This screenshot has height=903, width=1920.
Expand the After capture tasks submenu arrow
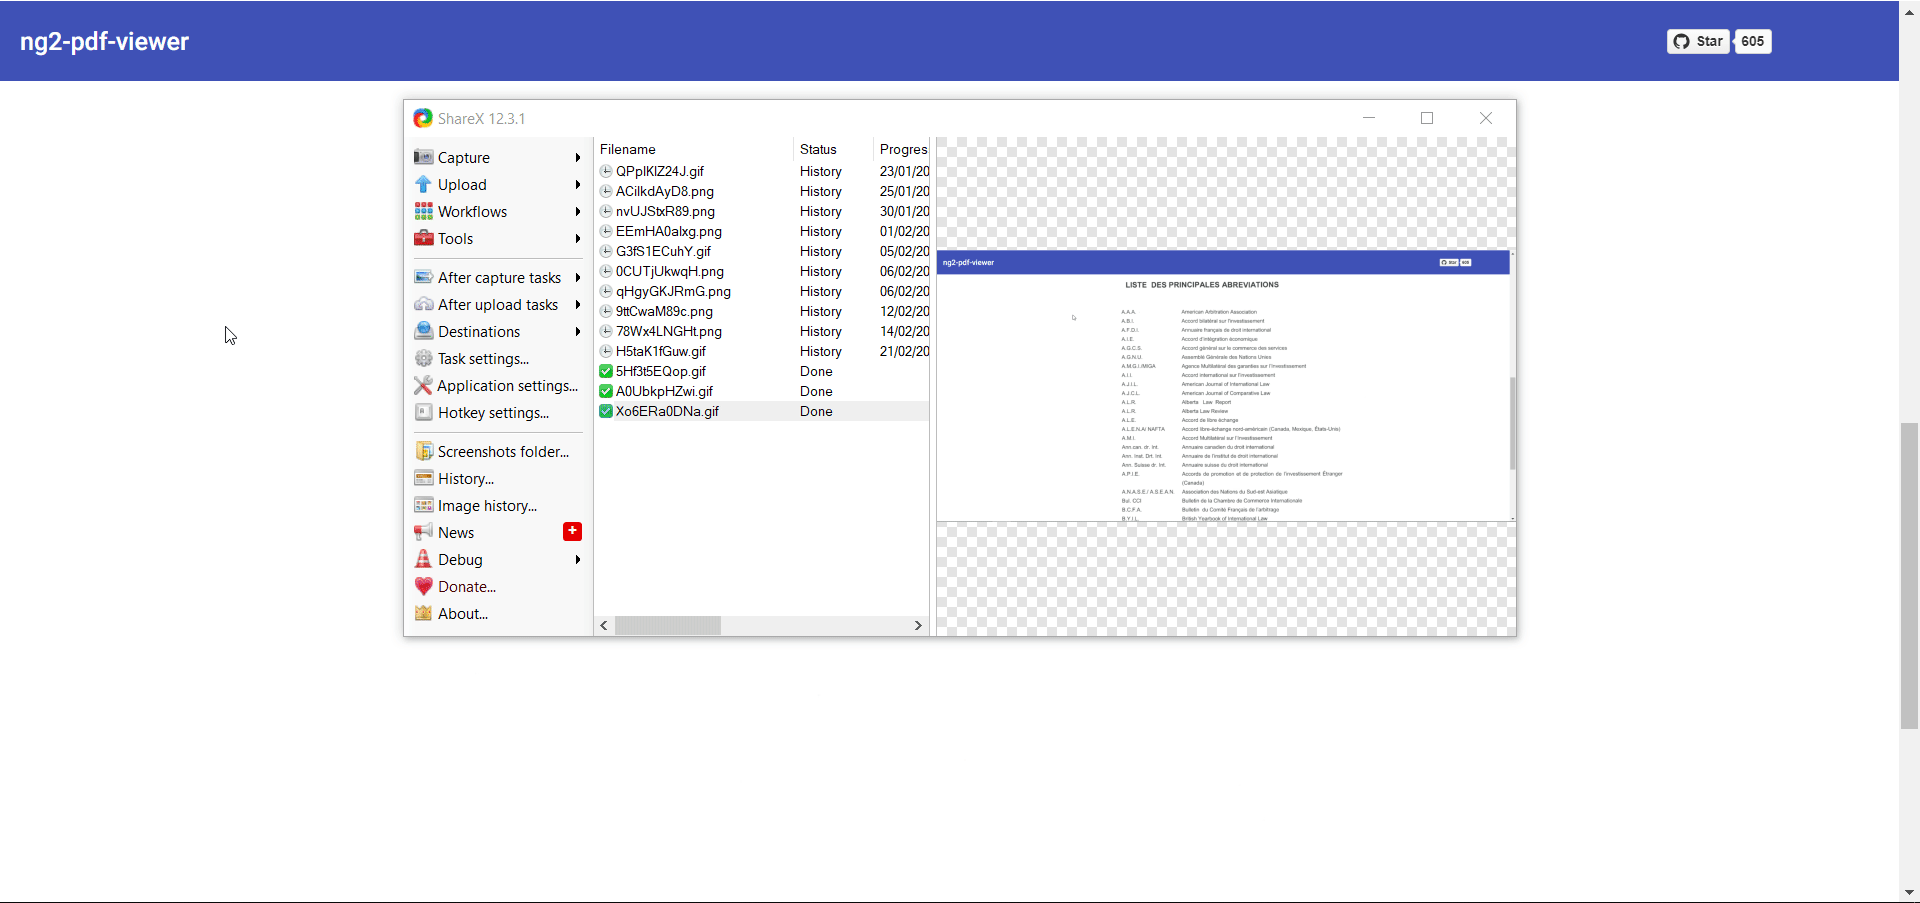[578, 277]
